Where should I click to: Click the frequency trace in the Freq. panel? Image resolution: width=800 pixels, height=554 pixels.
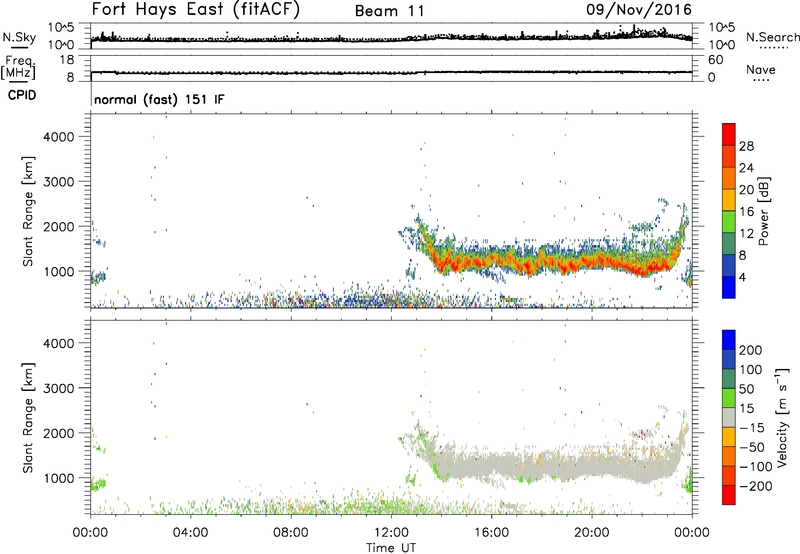click(391, 72)
